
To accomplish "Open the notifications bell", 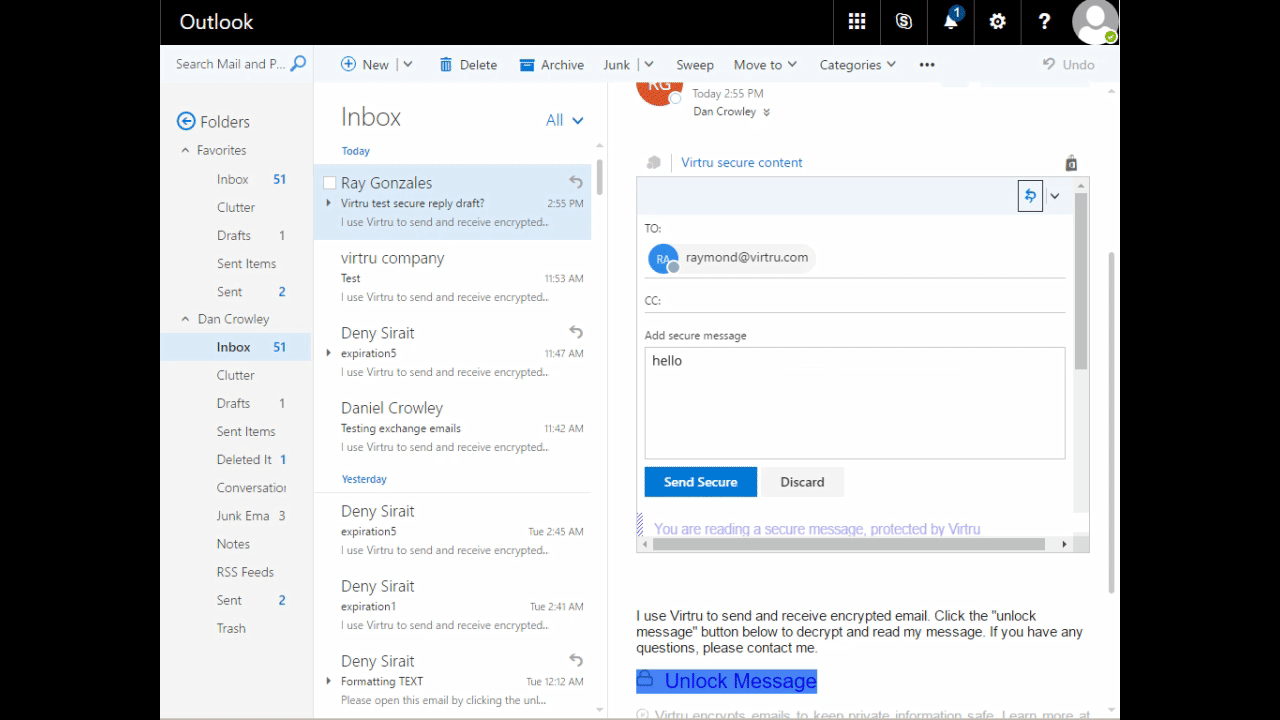I will tap(951, 22).
